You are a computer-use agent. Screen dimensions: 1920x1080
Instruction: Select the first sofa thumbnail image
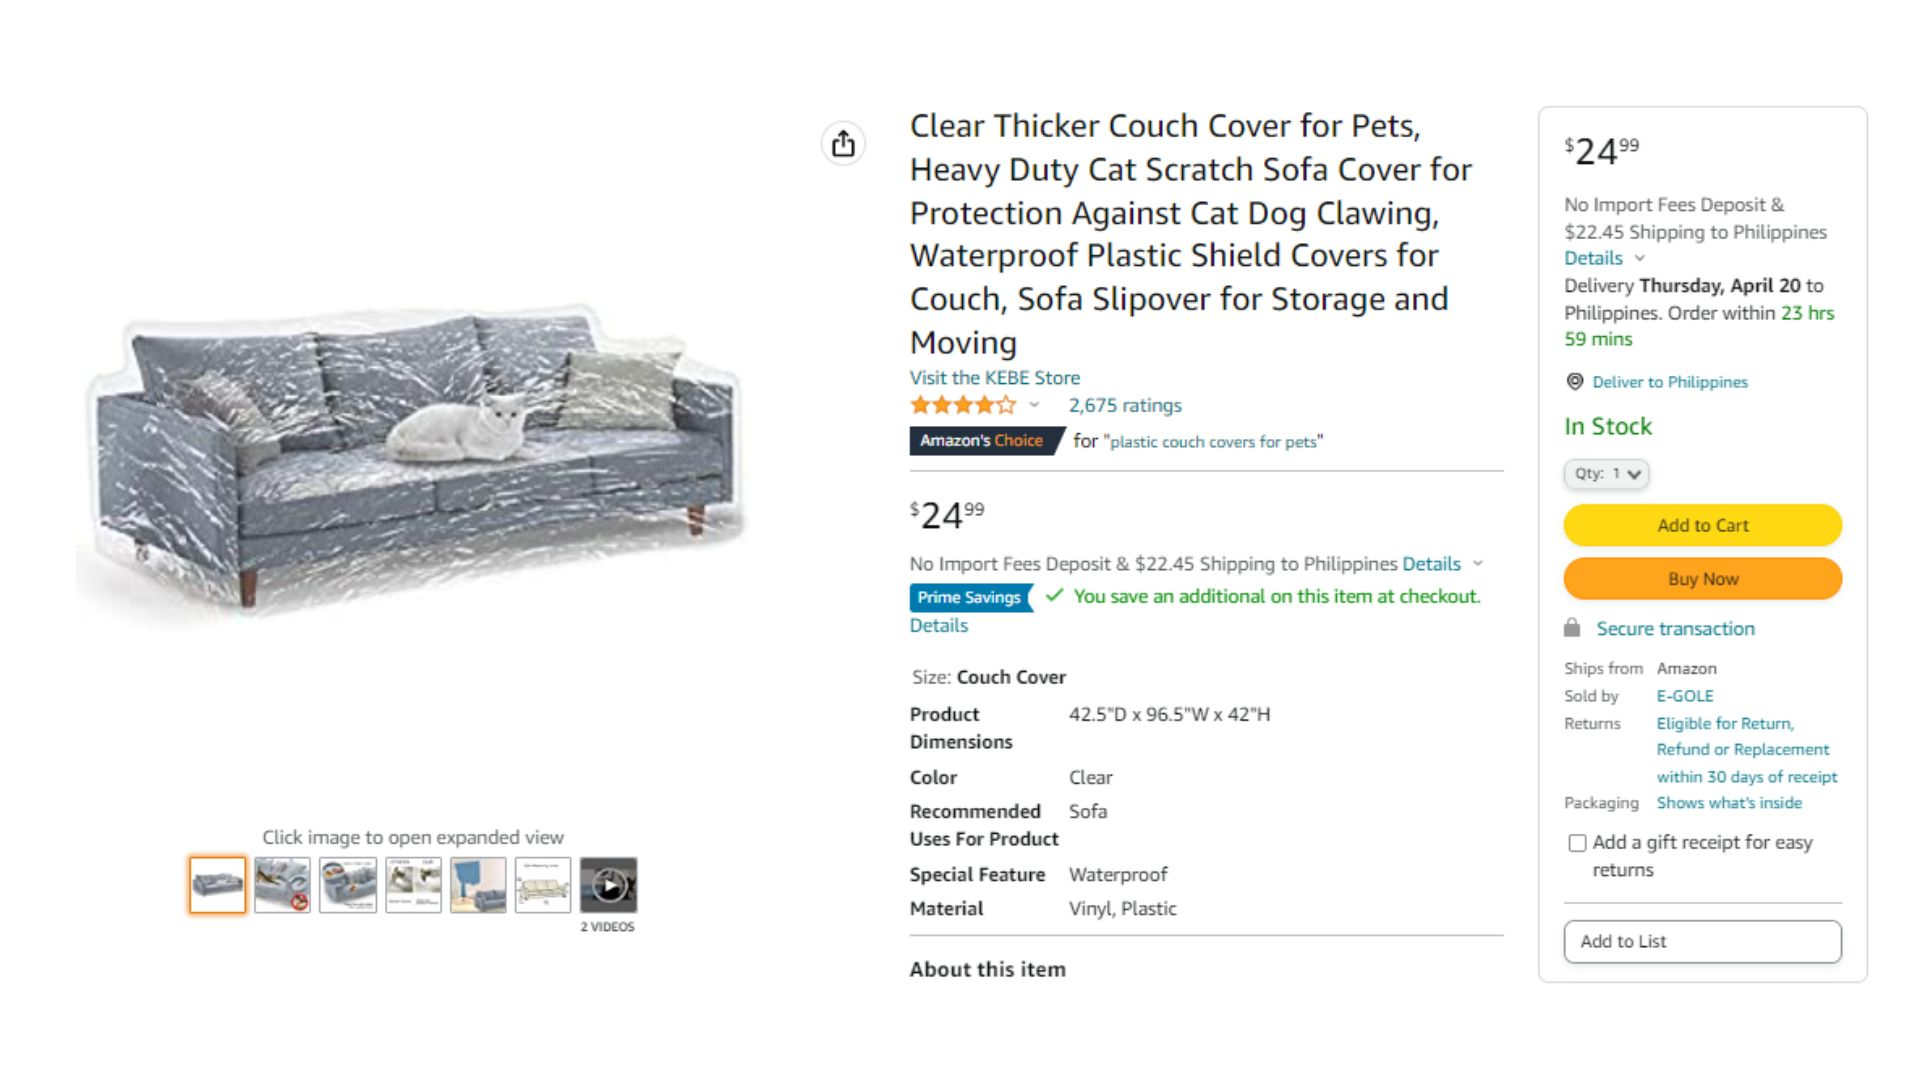(217, 885)
